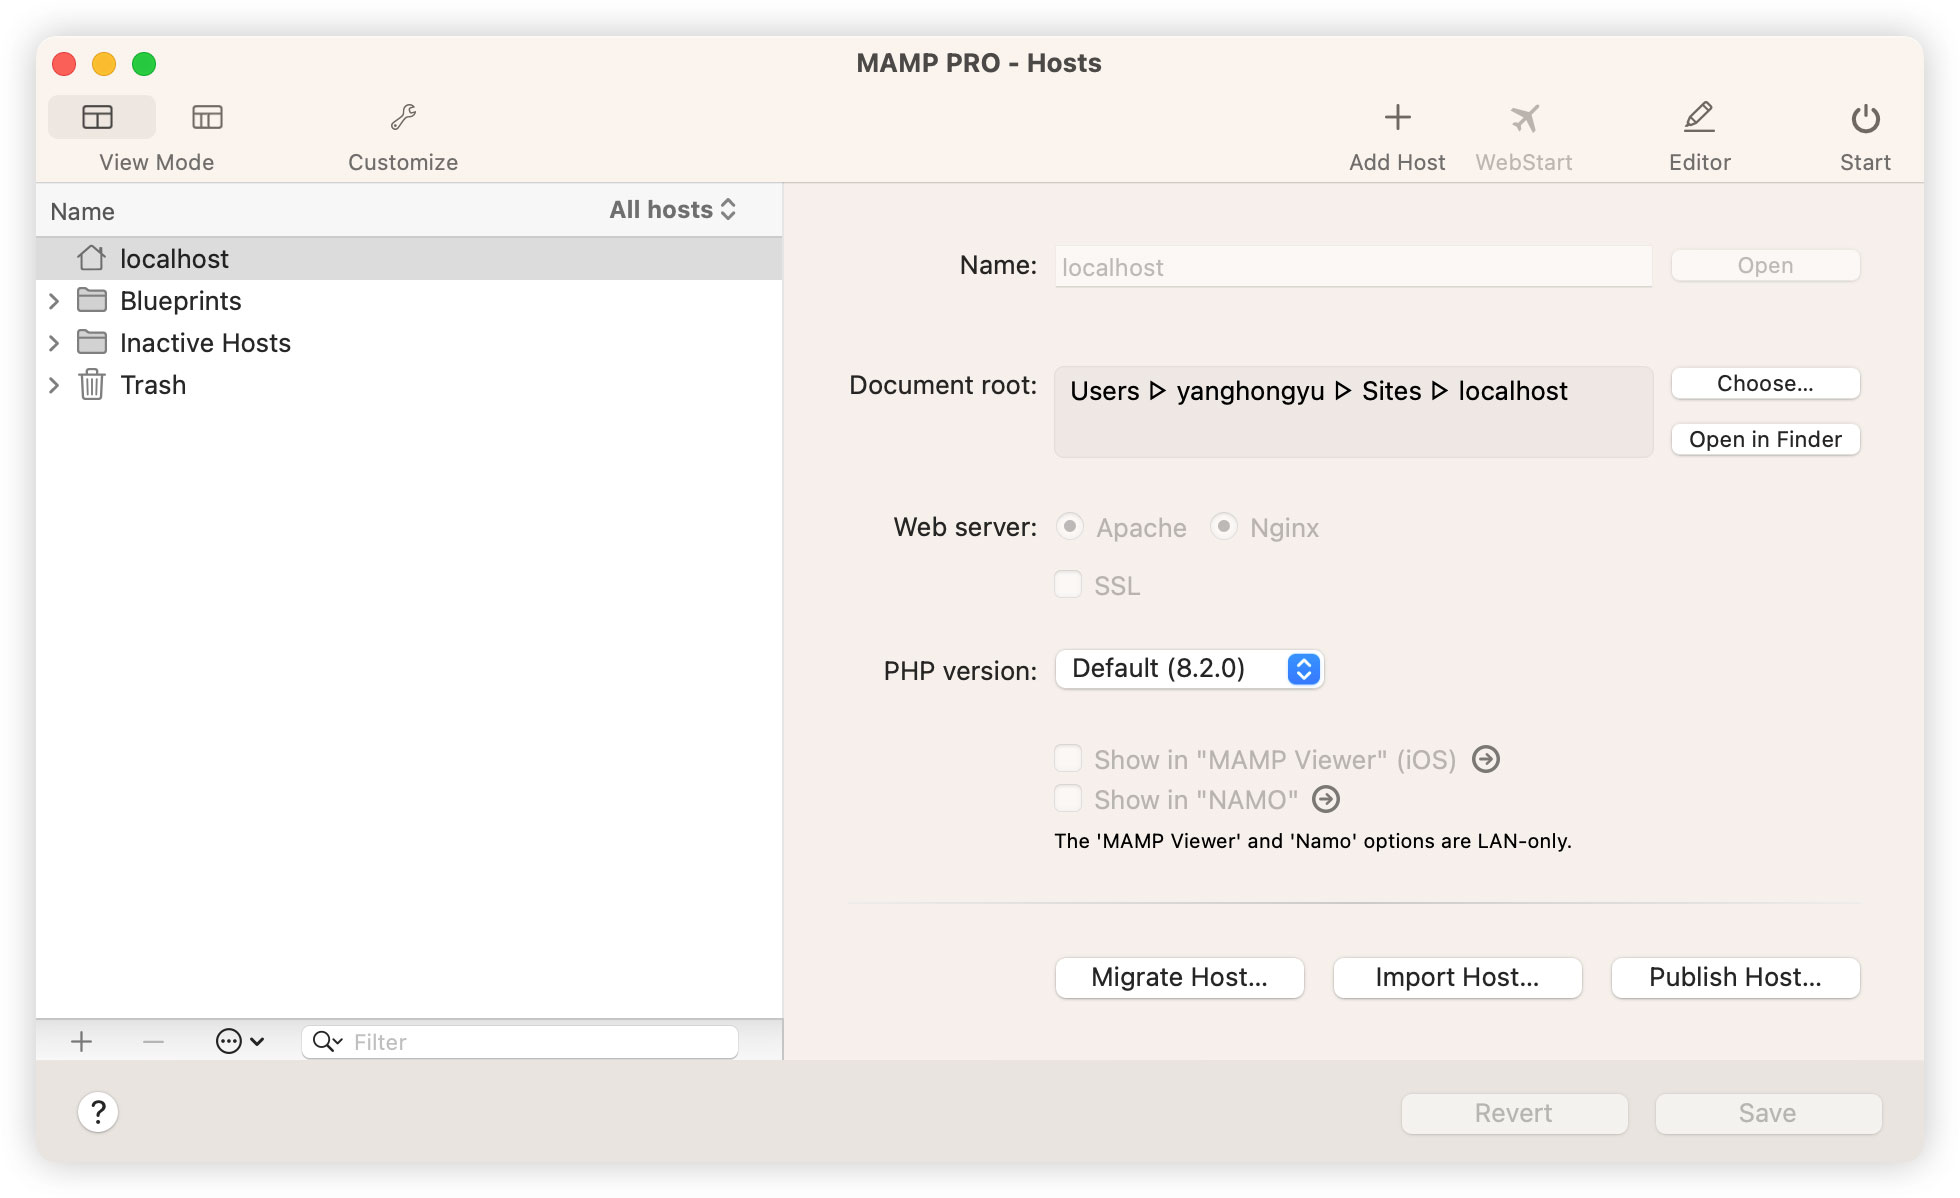Switch to the first View Mode layout icon
The width and height of the screenshot is (1960, 1198).
point(98,117)
